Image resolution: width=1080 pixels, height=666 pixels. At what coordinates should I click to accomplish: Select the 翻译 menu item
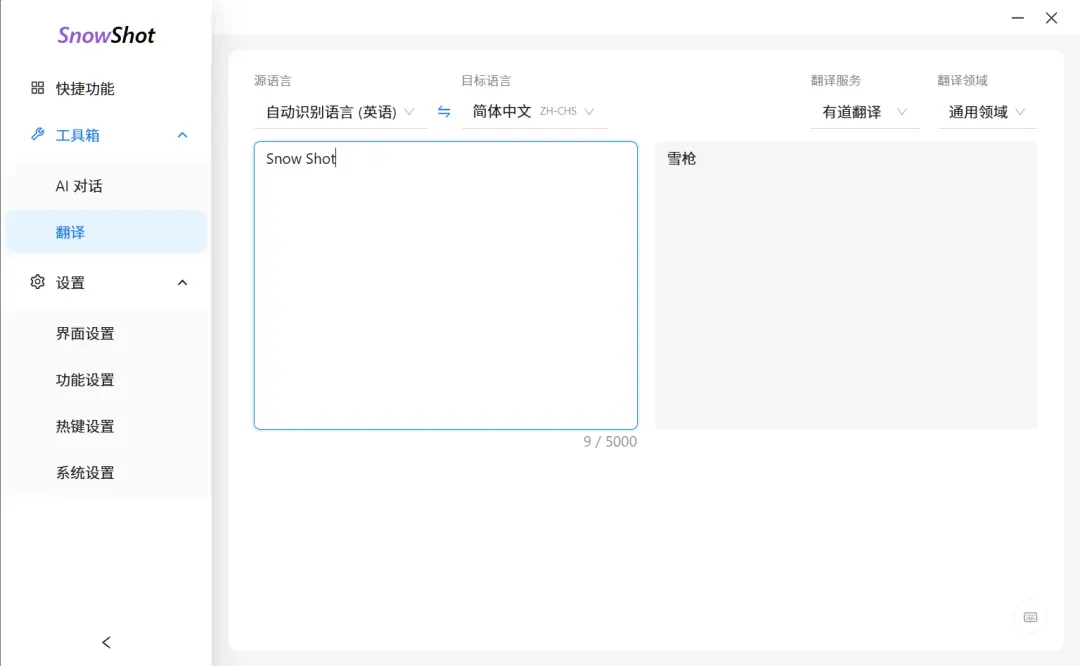[106, 232]
